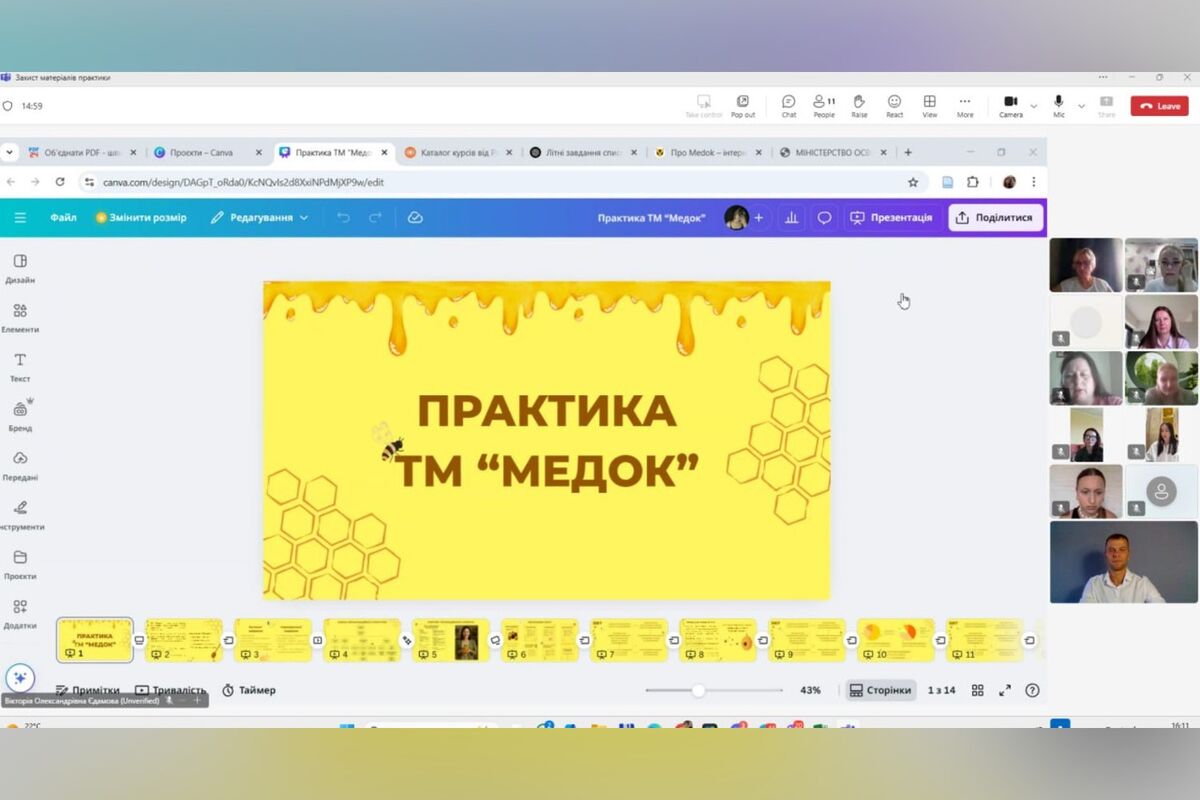Adjust the zoom slider handle
The image size is (1200, 800).
coord(698,690)
